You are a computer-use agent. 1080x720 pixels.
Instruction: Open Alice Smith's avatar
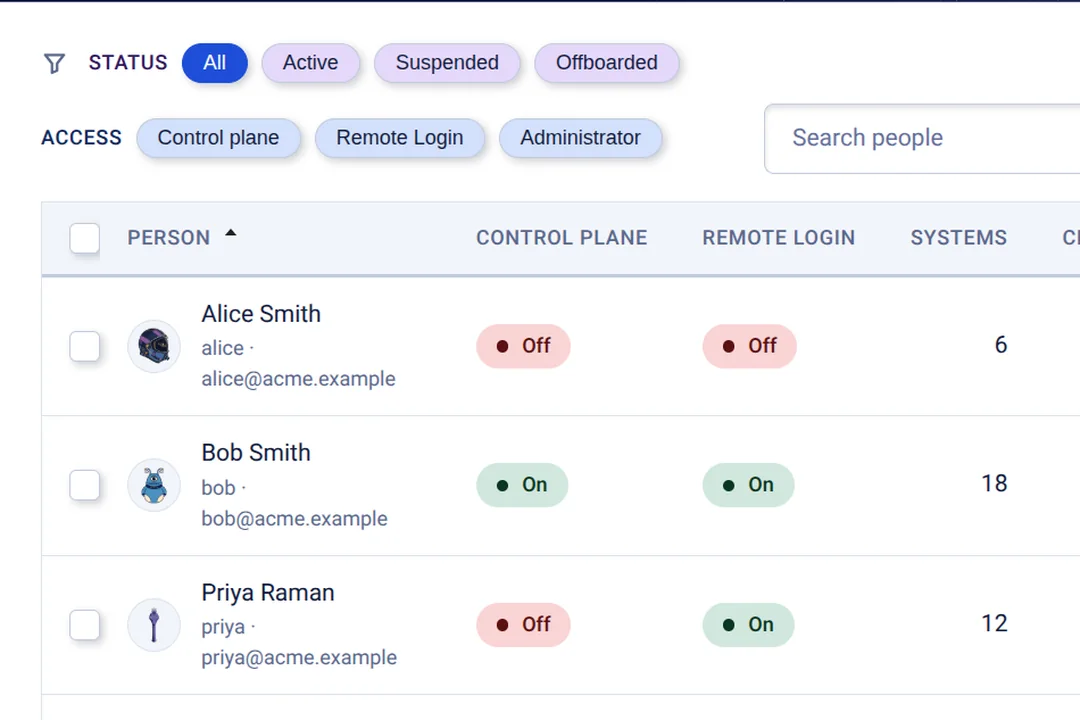pos(154,346)
